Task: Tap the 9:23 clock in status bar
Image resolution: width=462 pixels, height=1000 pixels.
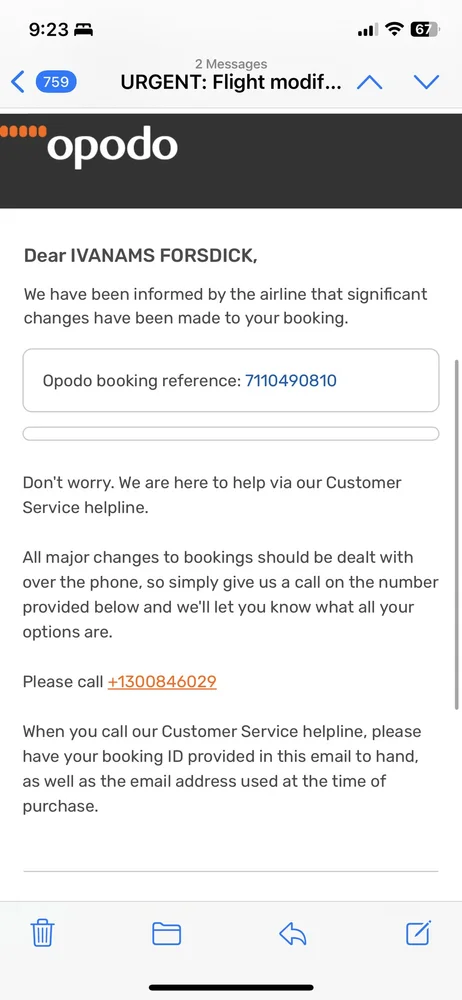Action: 47,29
